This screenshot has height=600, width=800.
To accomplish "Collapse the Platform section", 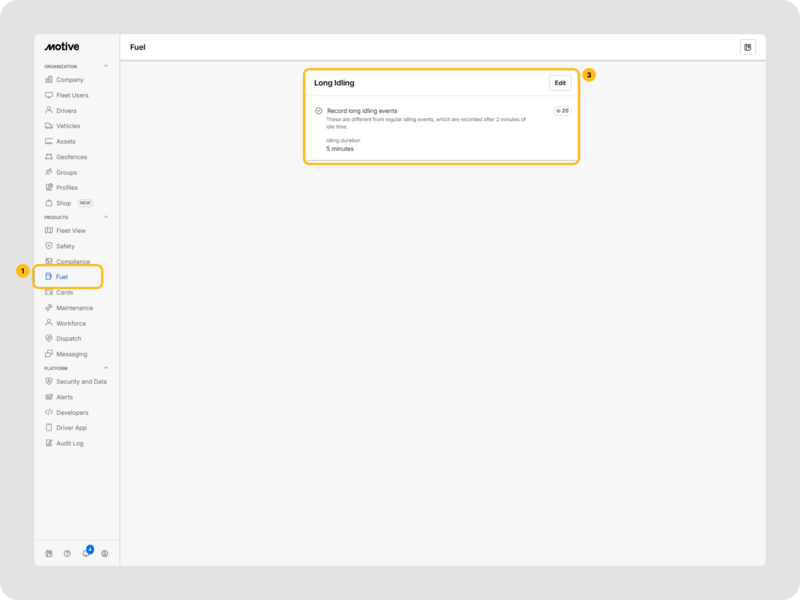I will (107, 368).
